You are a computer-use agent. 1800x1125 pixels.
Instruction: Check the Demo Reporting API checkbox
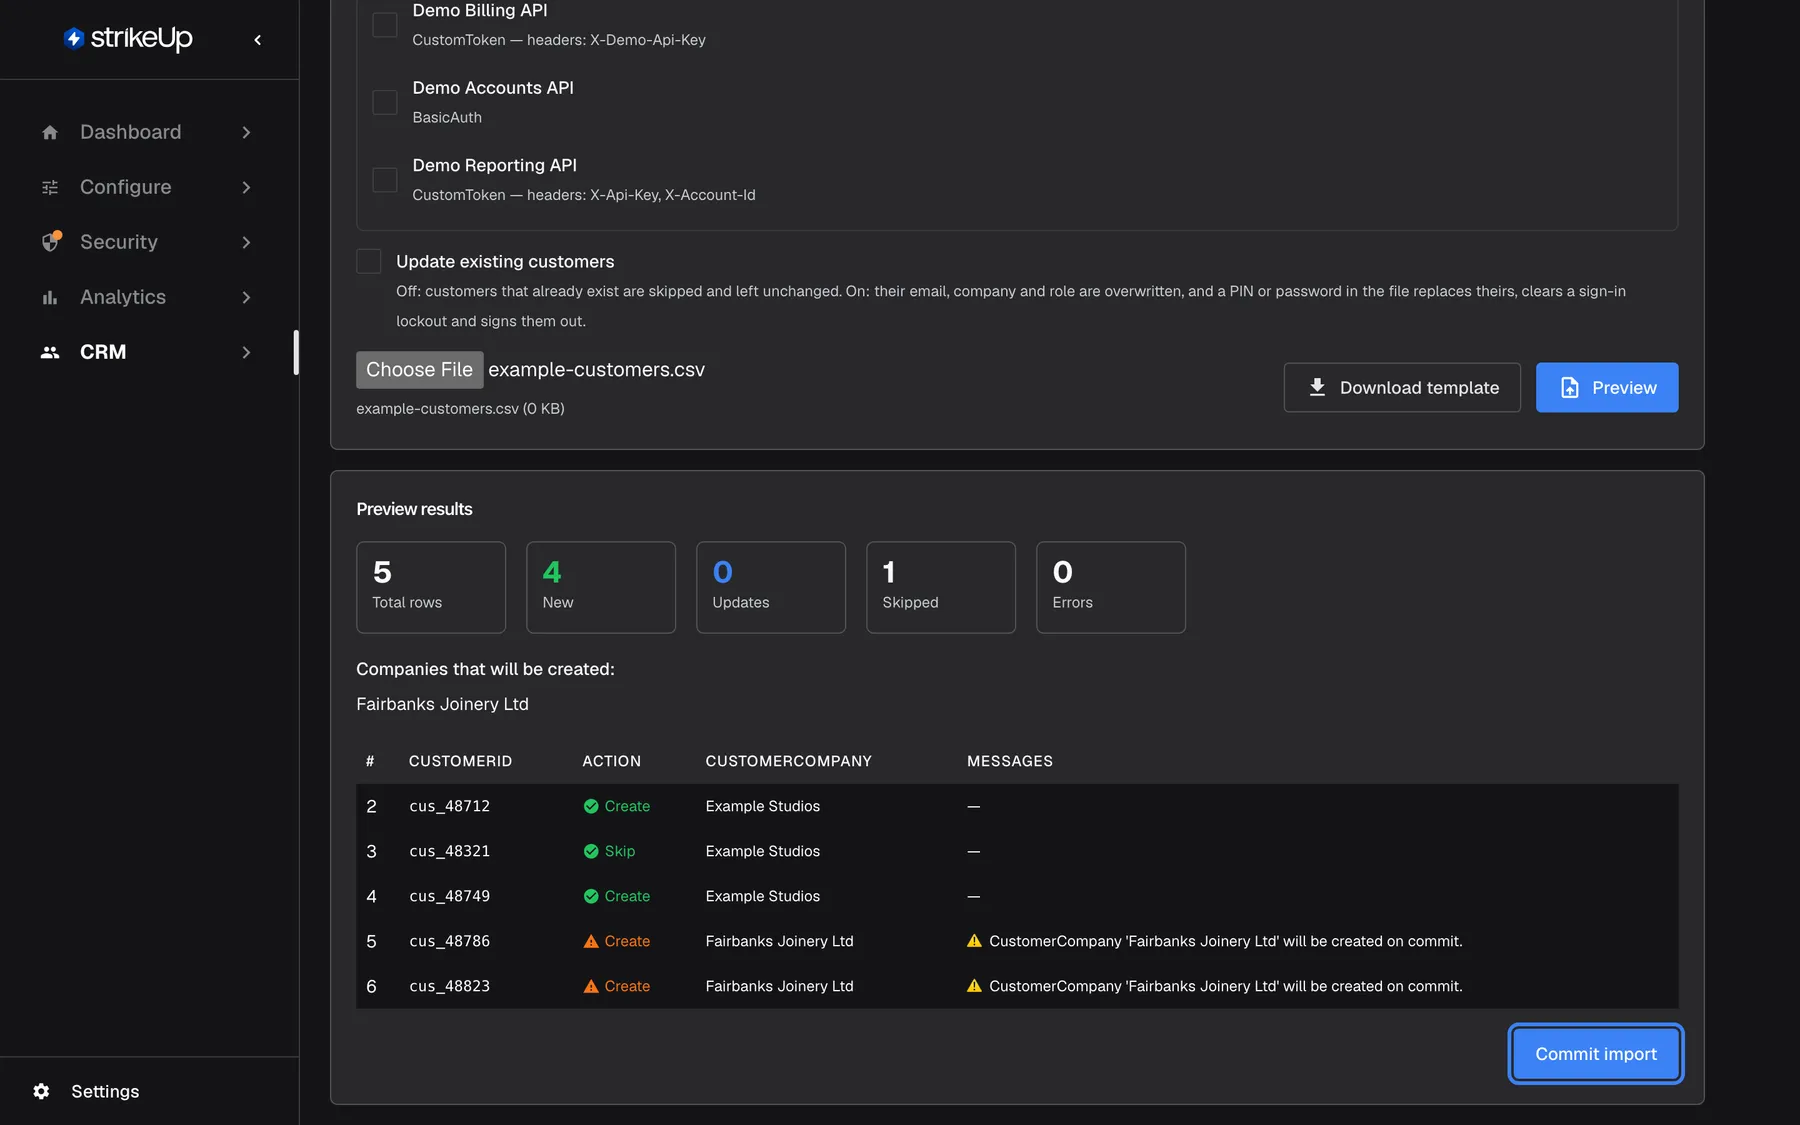[385, 180]
